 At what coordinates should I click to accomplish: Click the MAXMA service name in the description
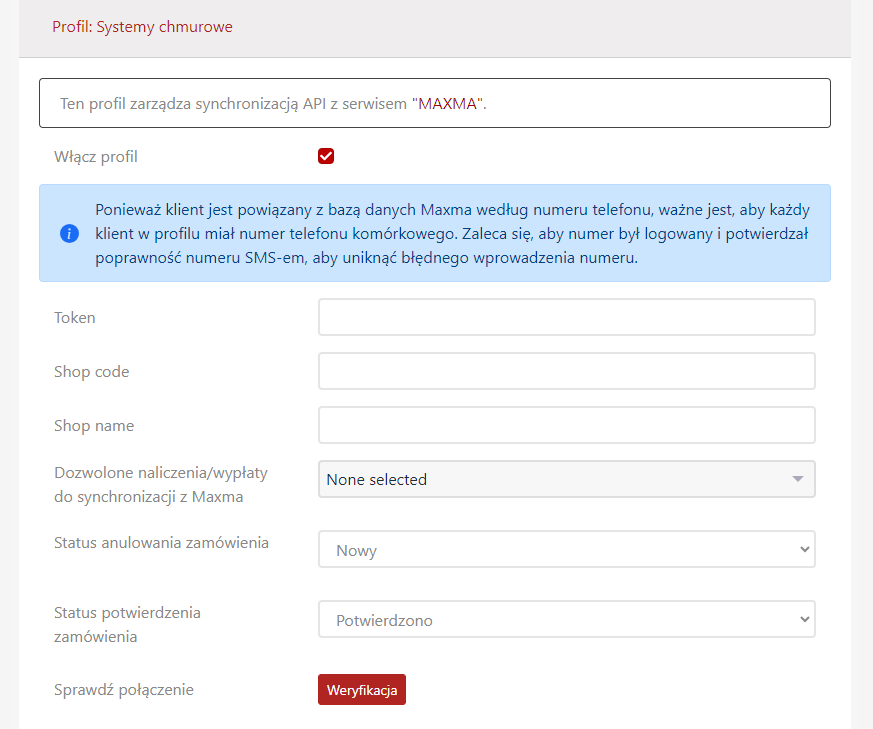pyautogui.click(x=449, y=104)
